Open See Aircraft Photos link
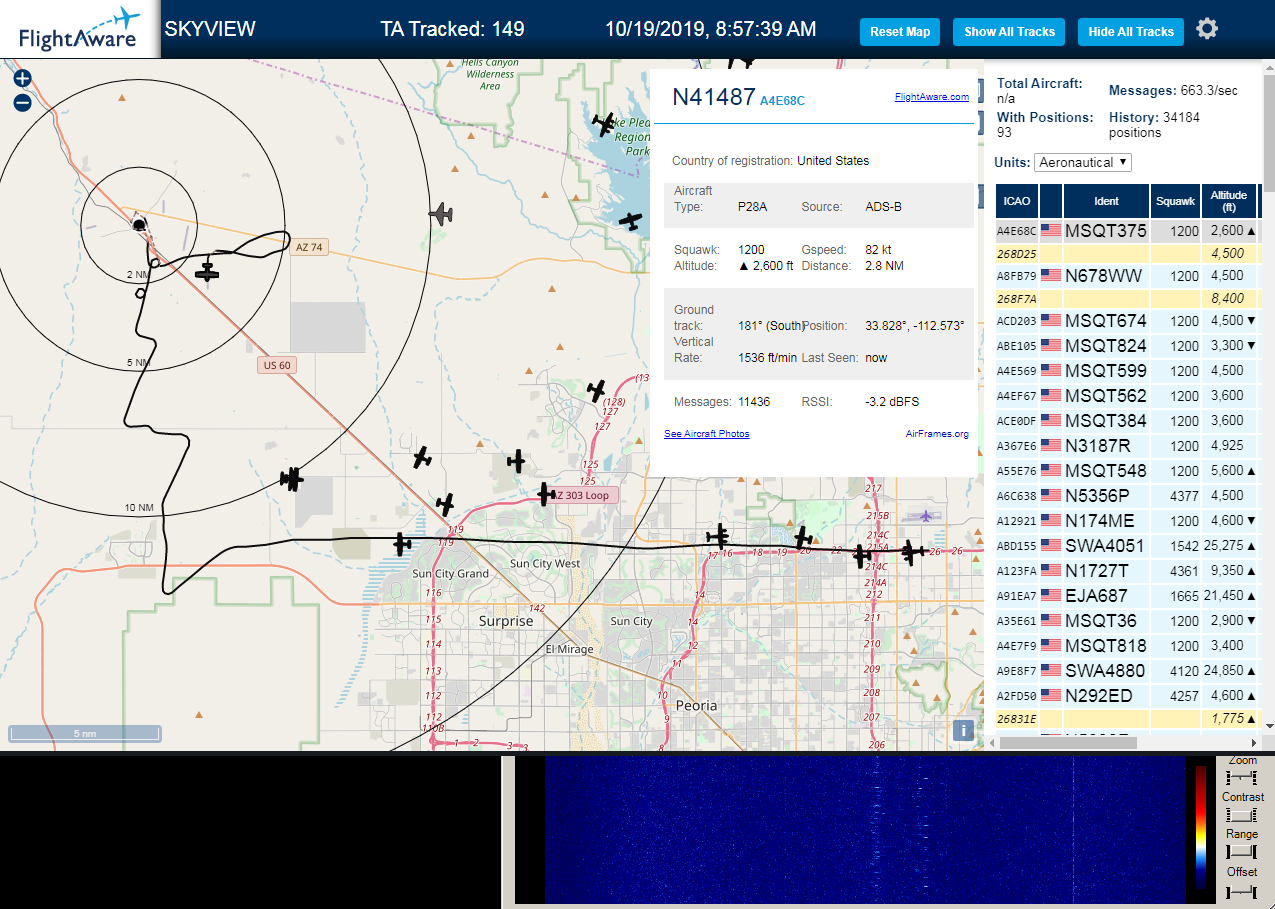The image size is (1275, 909). coord(706,434)
